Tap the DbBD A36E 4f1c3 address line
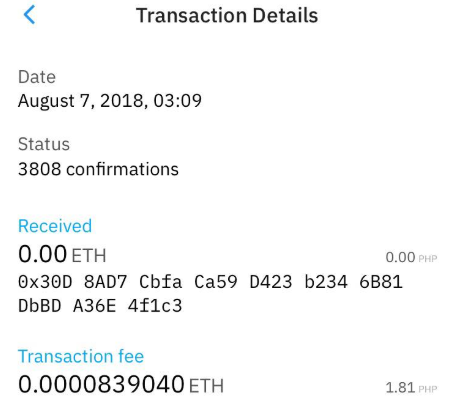Viewport: 455px width, 412px height. [100, 306]
